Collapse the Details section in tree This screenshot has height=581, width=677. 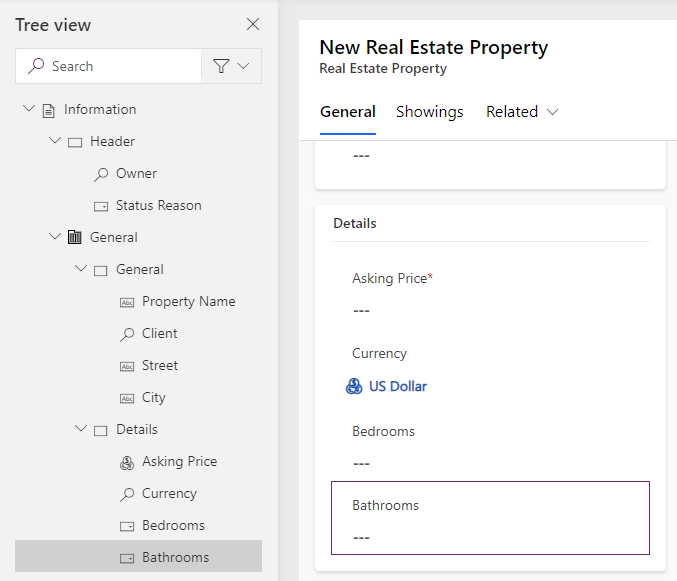(80, 429)
